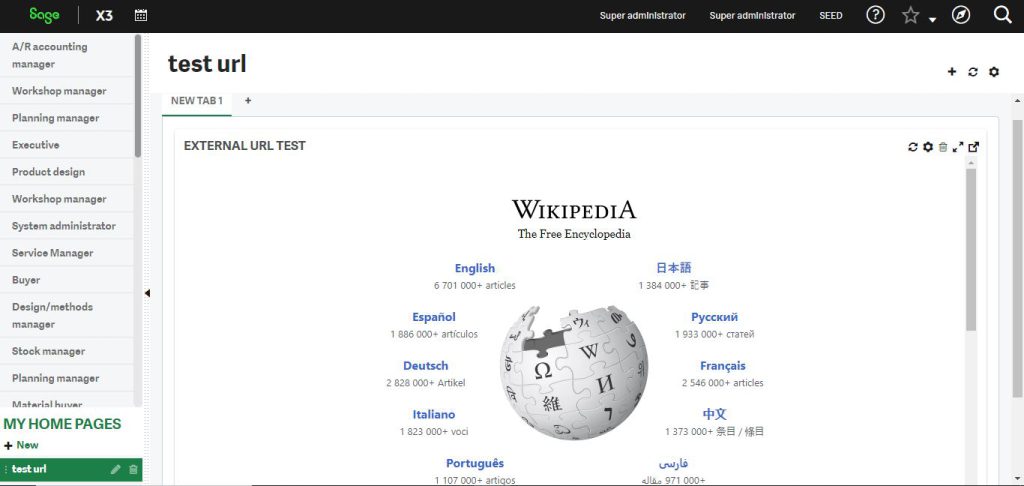
Task: Click the left sidebar scrollbar thumb
Action: pyautogui.click(x=138, y=95)
